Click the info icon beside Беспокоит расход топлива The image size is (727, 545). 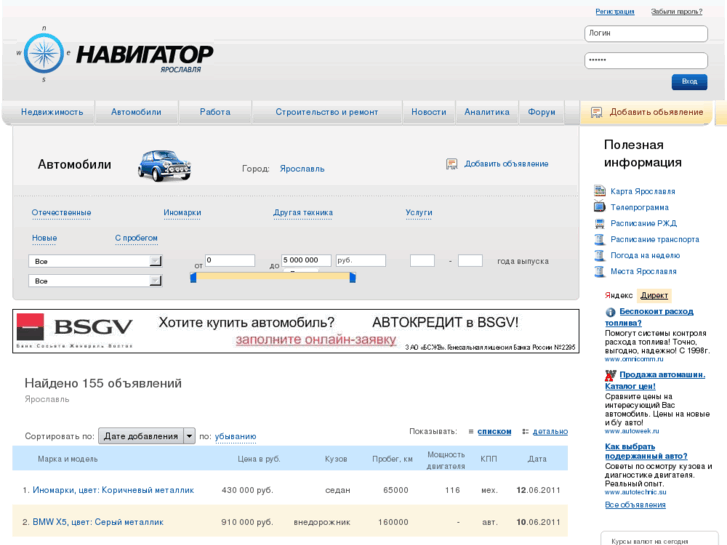tap(610, 312)
